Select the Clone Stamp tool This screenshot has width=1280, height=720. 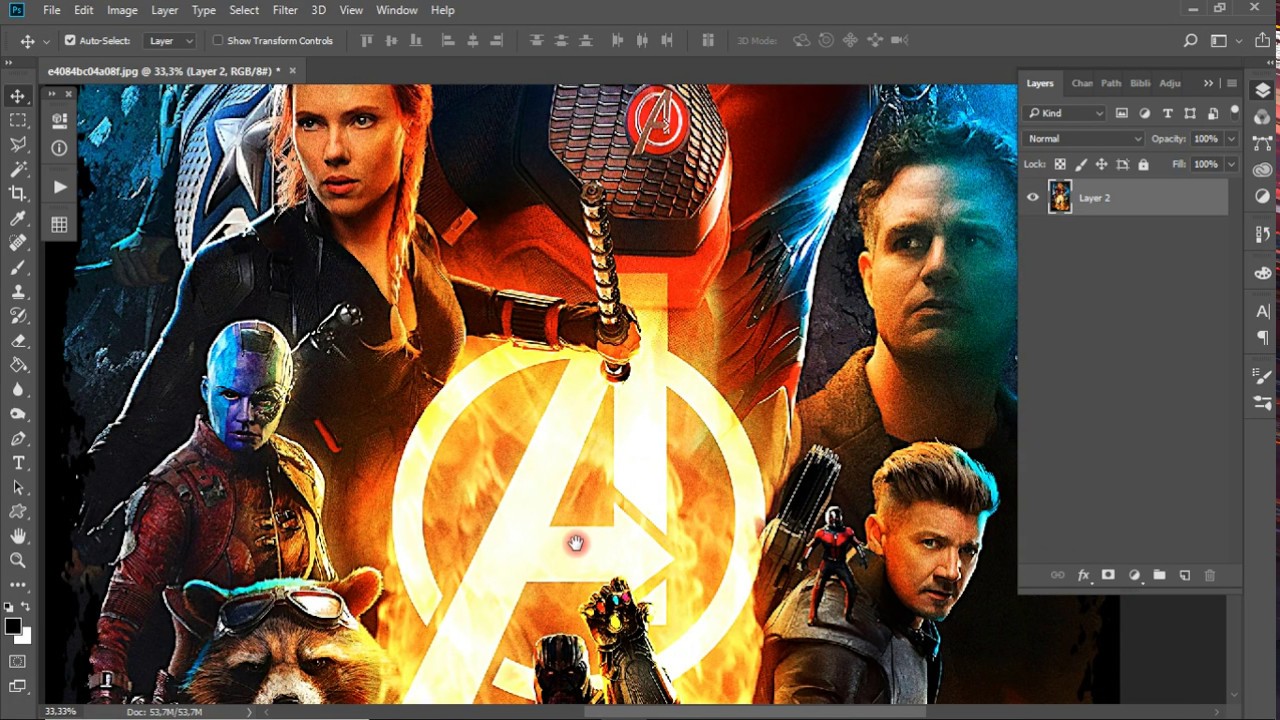[18, 292]
